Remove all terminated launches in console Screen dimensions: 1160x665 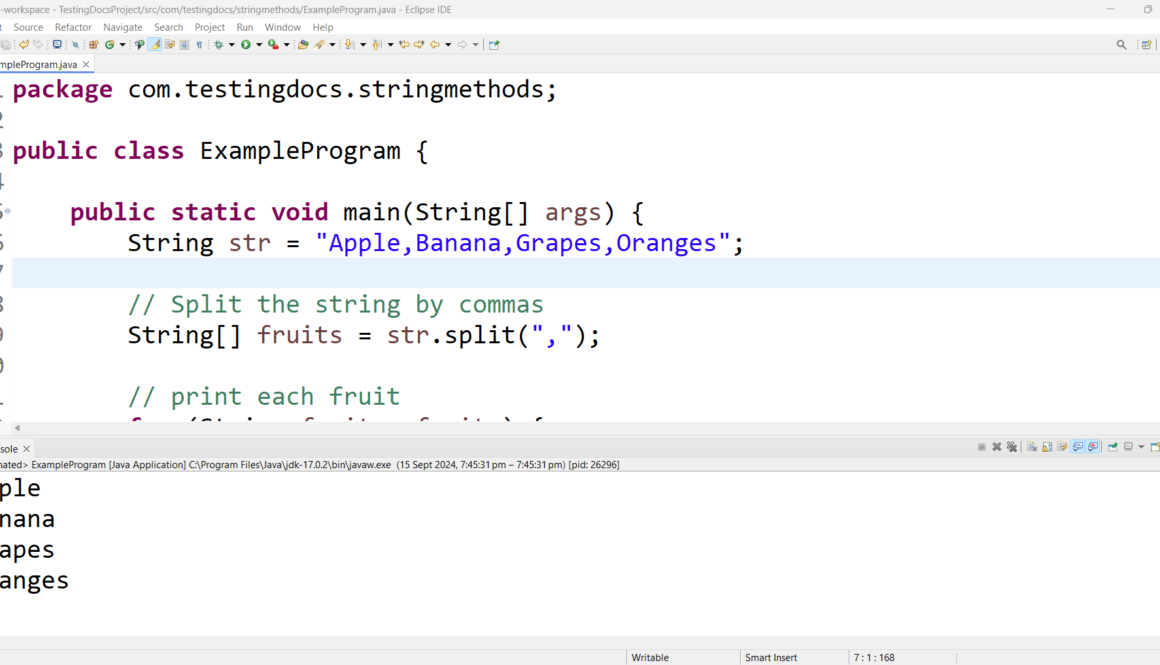pyautogui.click(x=1012, y=447)
